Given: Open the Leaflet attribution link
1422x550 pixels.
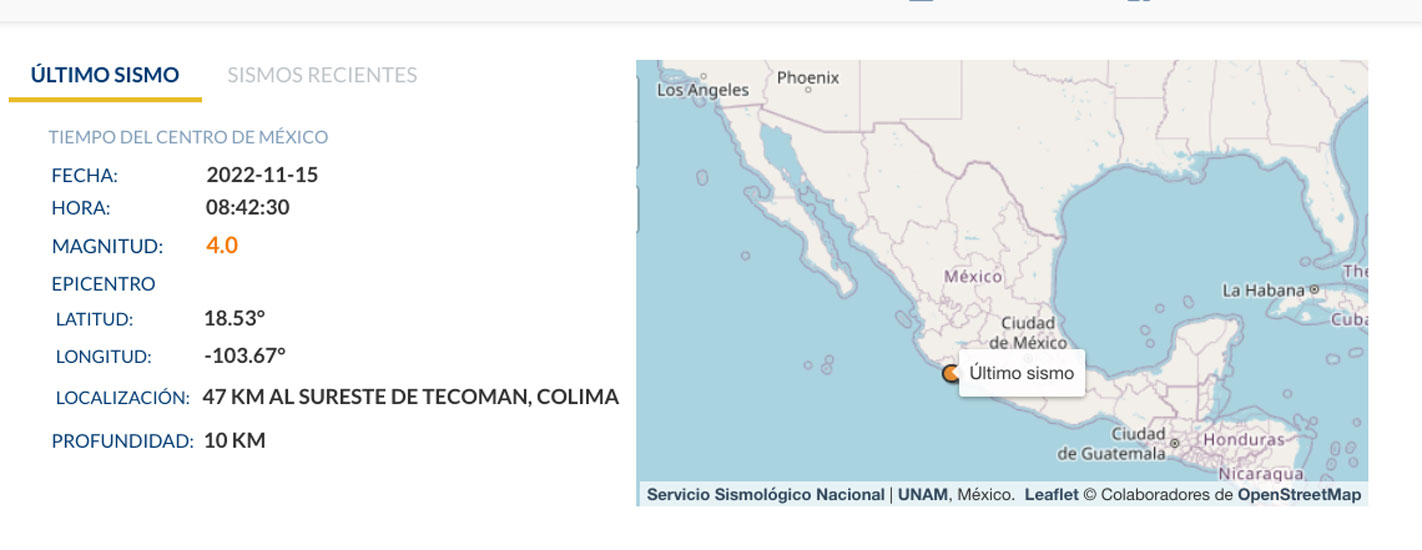Looking at the screenshot, I should click(1051, 495).
